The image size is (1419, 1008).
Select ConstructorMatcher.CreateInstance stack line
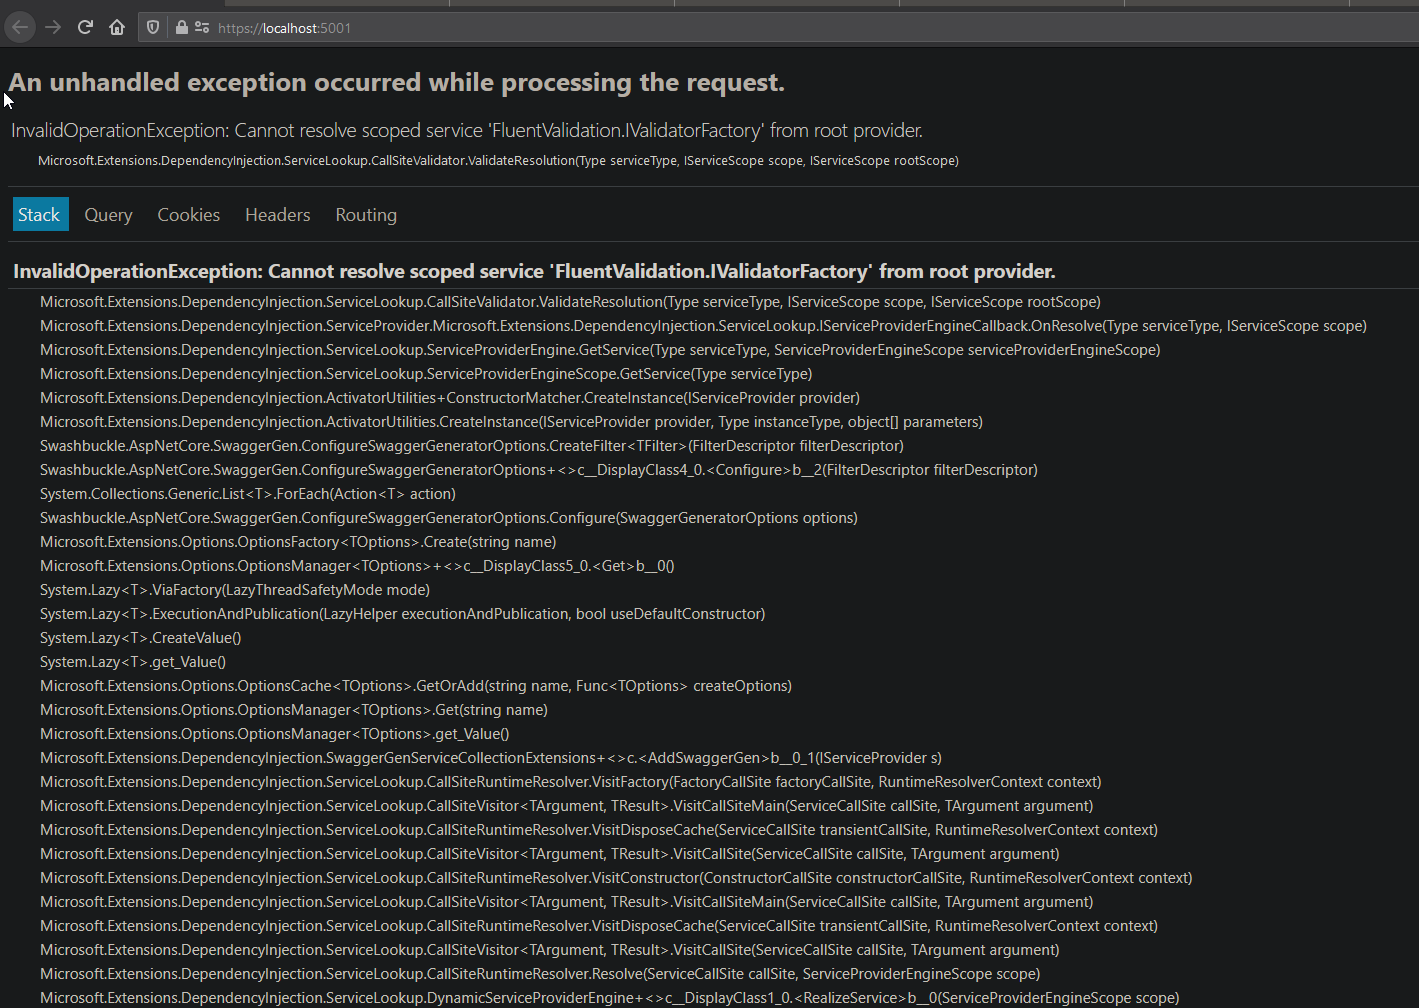450,398
